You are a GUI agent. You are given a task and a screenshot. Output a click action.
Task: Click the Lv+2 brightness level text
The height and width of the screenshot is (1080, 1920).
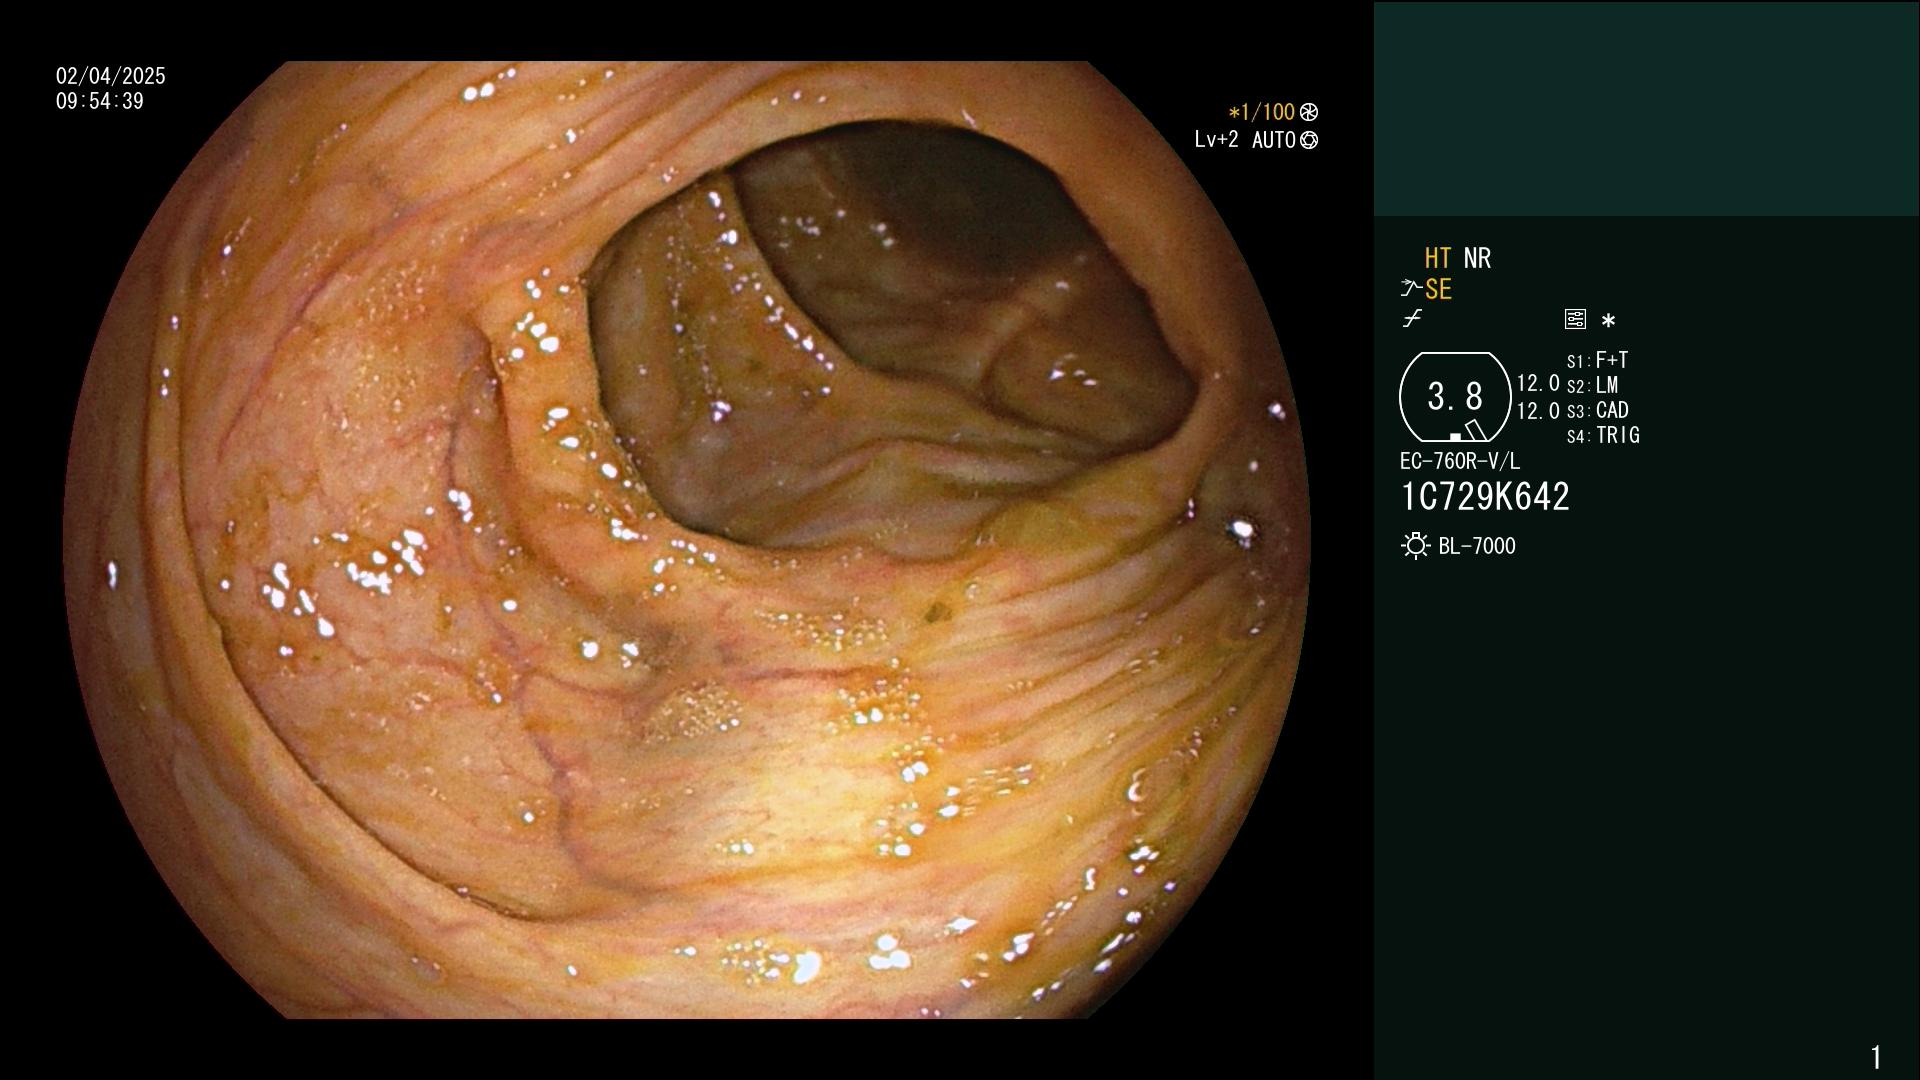(1217, 140)
